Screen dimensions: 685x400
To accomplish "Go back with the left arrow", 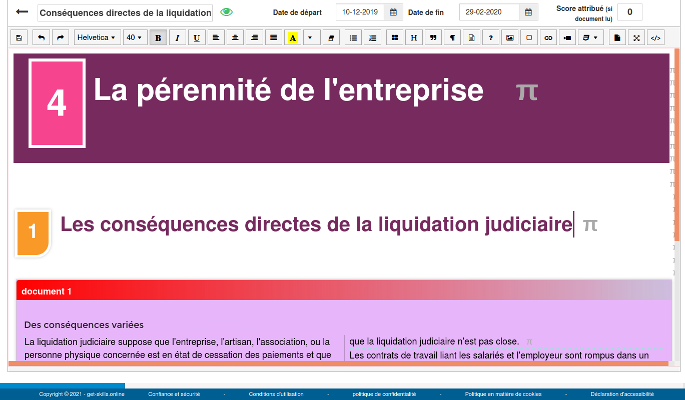I will 22,12.
